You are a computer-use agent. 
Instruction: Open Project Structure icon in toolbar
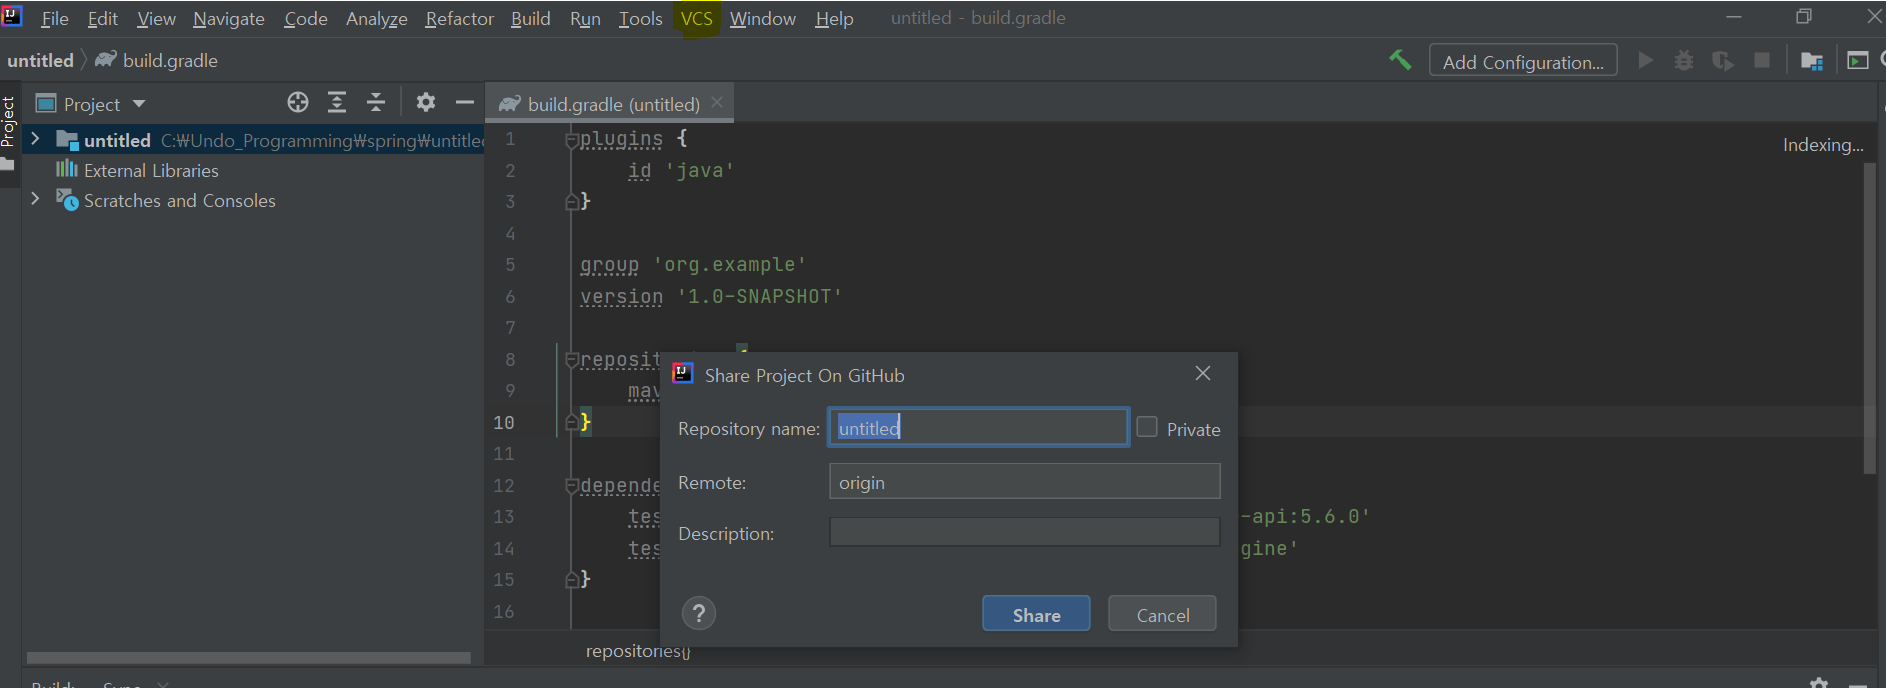coord(1811,61)
